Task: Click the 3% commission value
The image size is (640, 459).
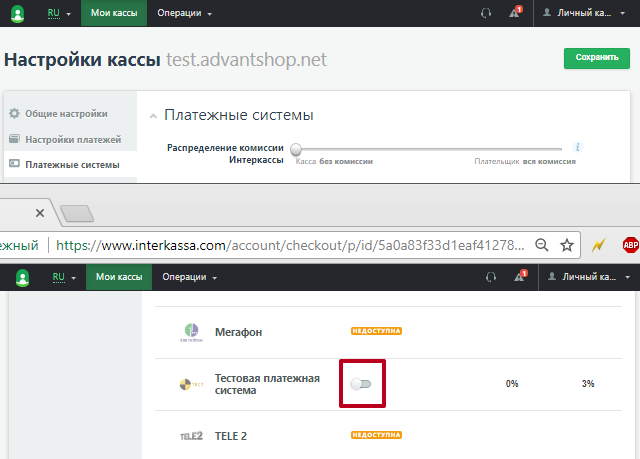Action: click(588, 384)
